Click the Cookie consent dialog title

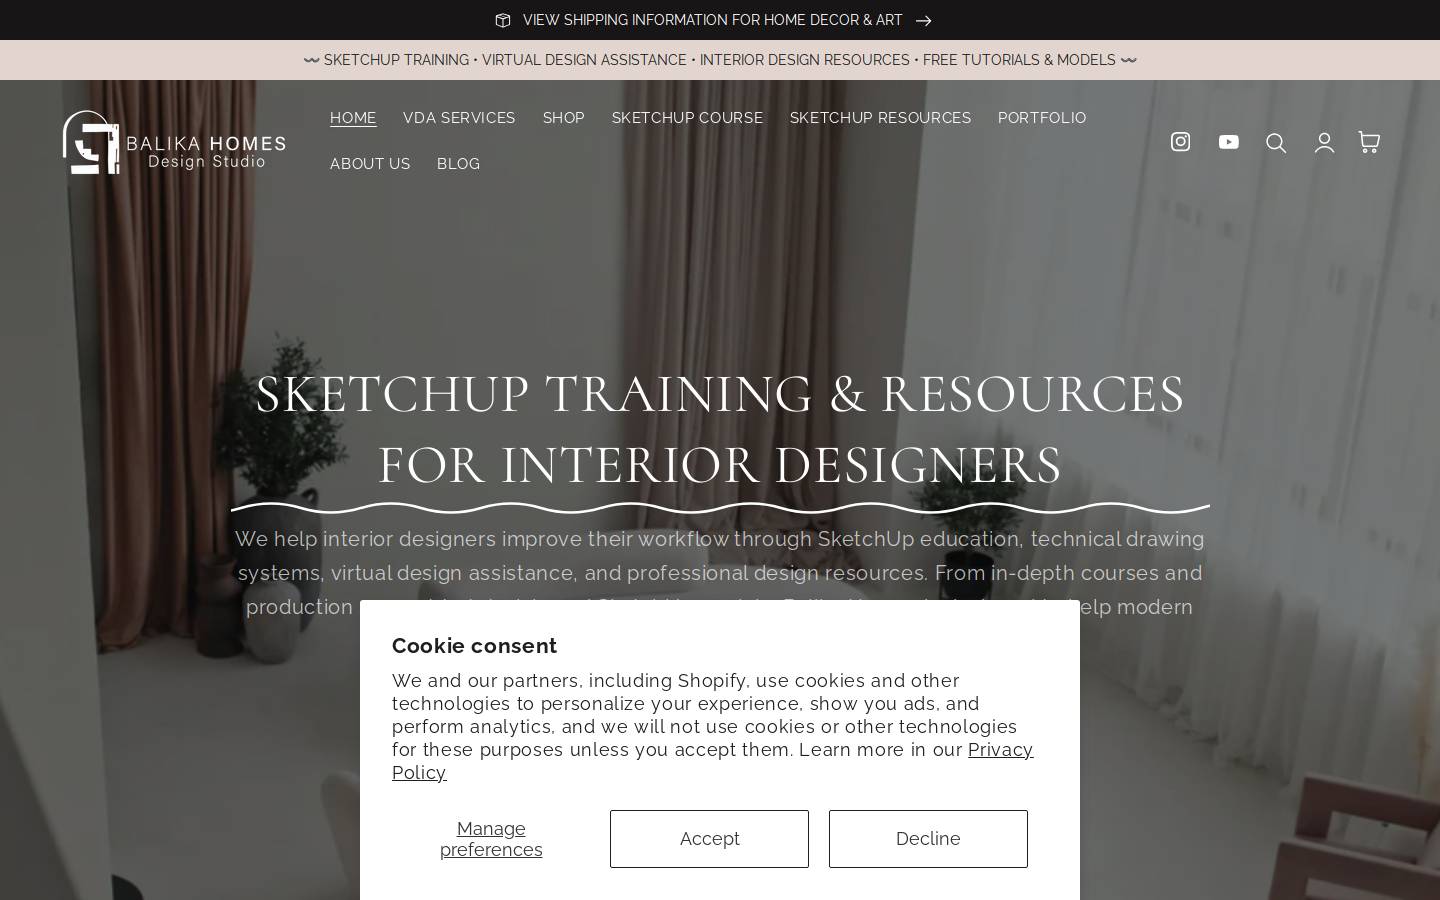point(474,646)
